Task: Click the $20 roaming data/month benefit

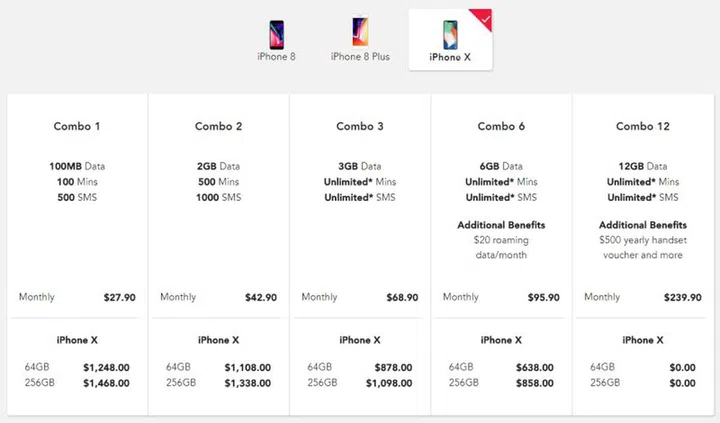Action: [x=501, y=247]
